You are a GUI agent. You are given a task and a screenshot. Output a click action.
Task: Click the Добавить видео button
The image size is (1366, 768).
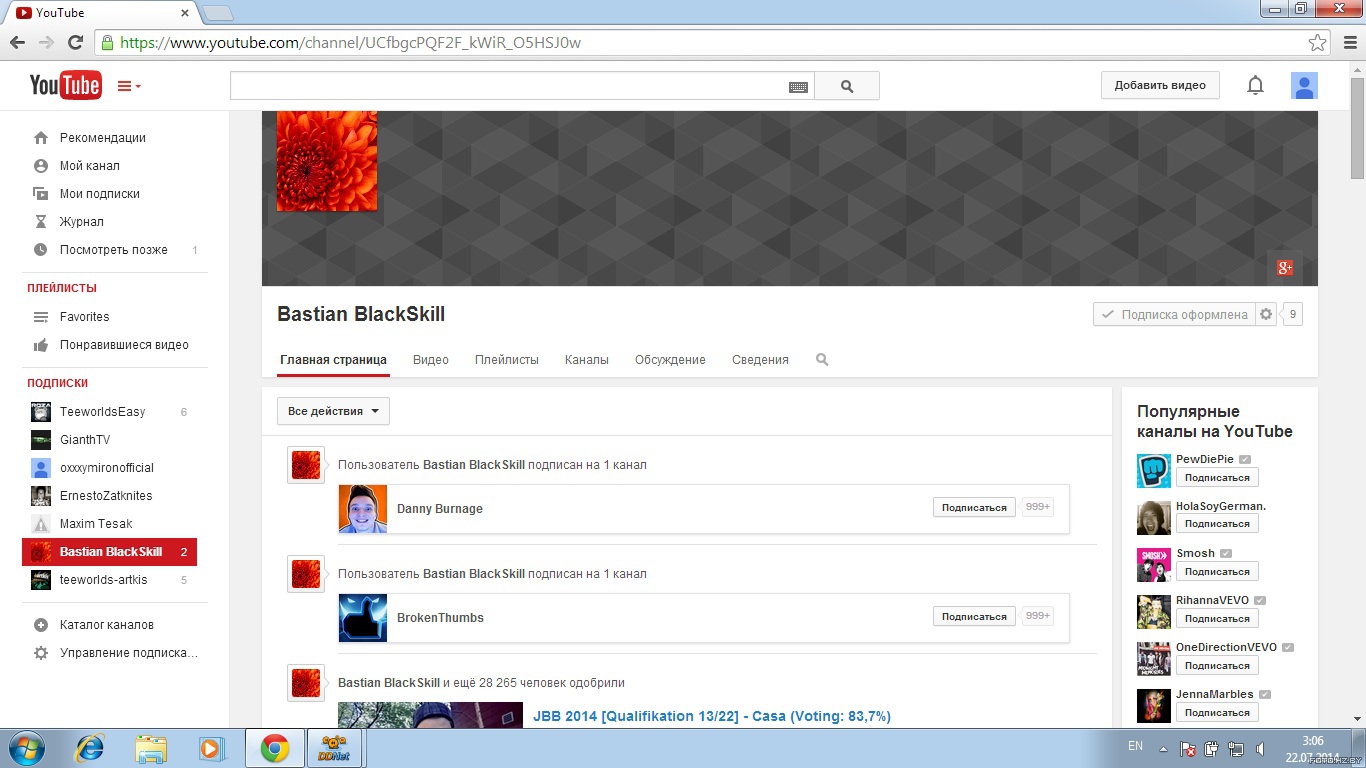[x=1160, y=85]
